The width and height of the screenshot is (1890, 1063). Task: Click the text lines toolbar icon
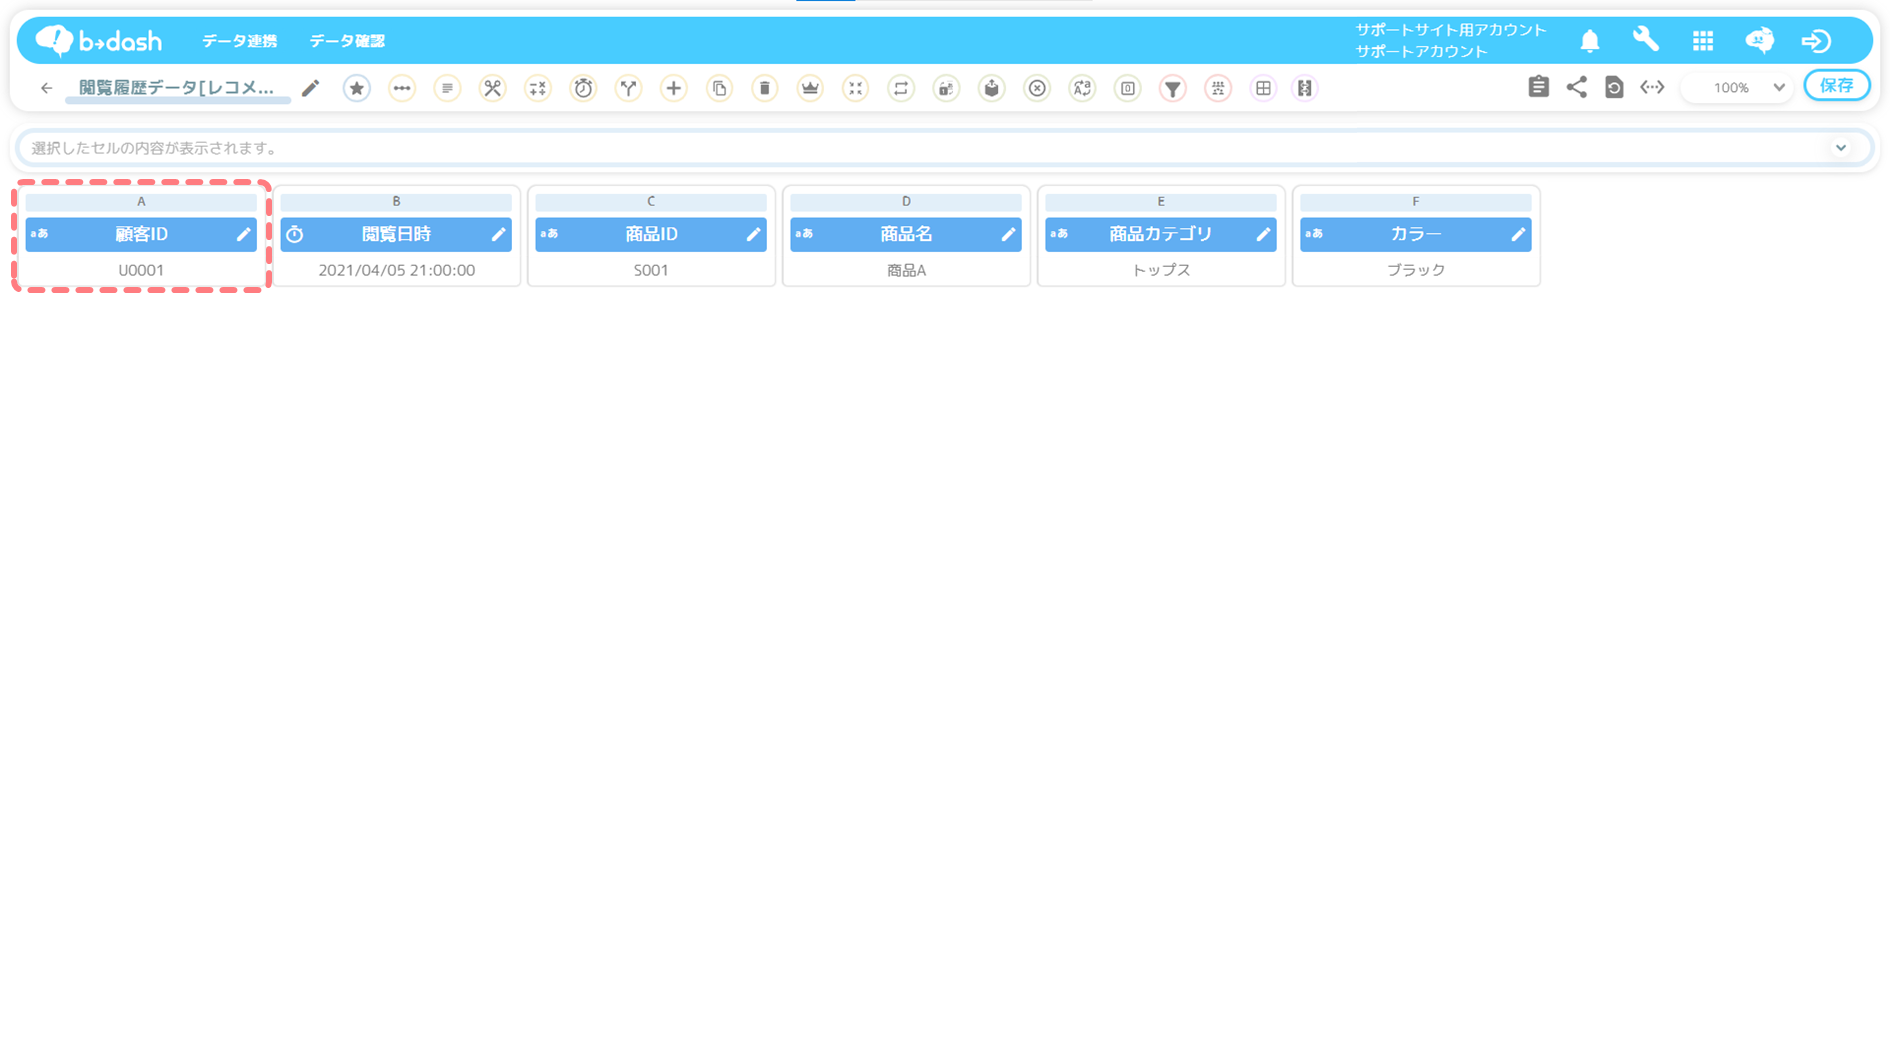point(447,88)
